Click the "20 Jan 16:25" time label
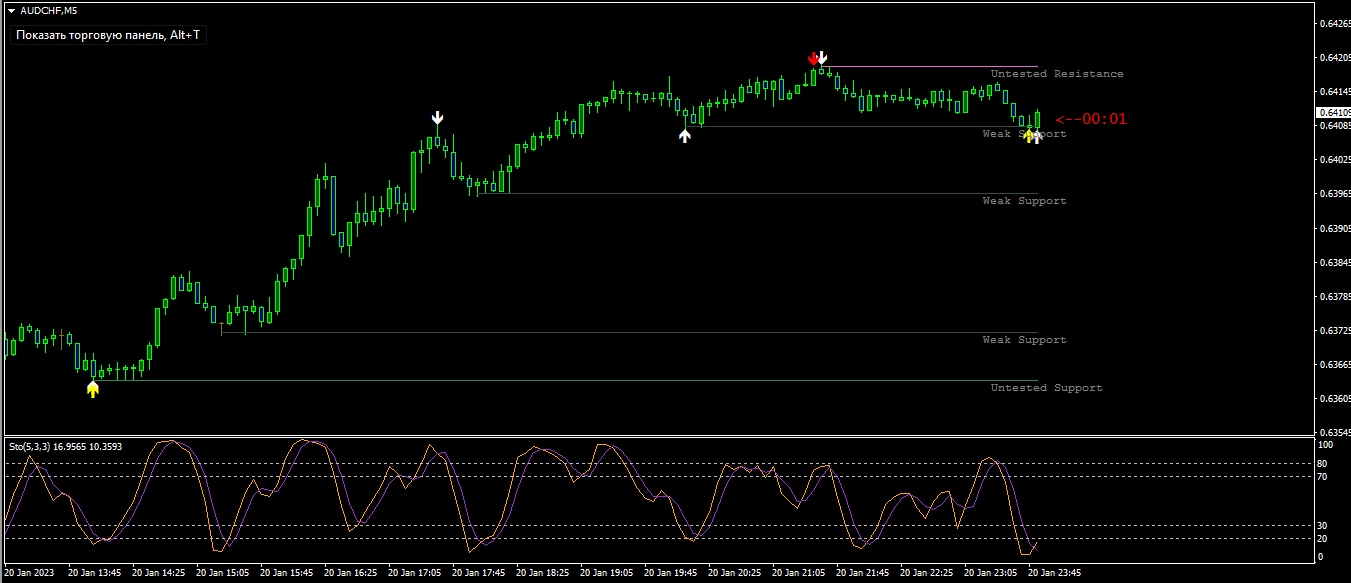 [x=351, y=573]
